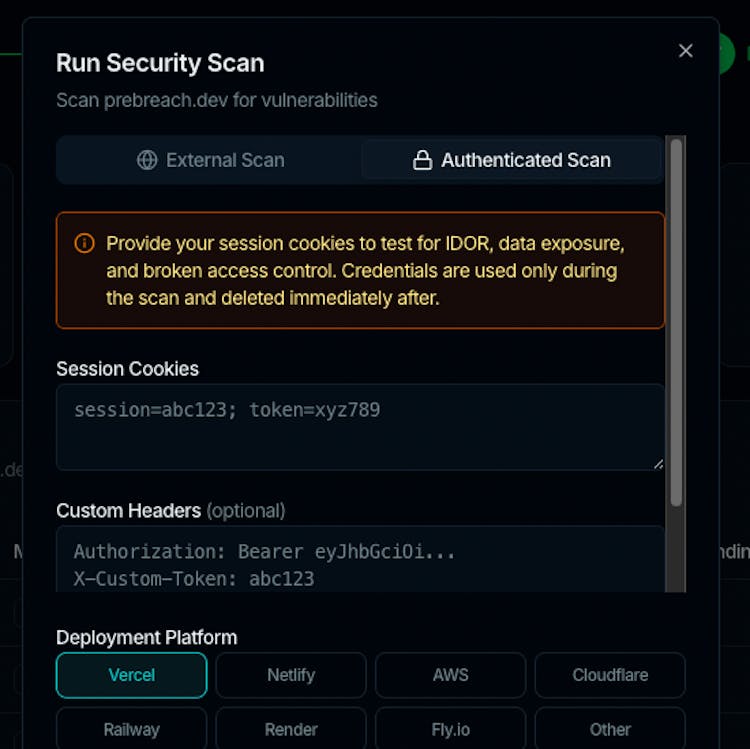
Task: Click the lock icon on Authenticated Scan
Action: [422, 160]
